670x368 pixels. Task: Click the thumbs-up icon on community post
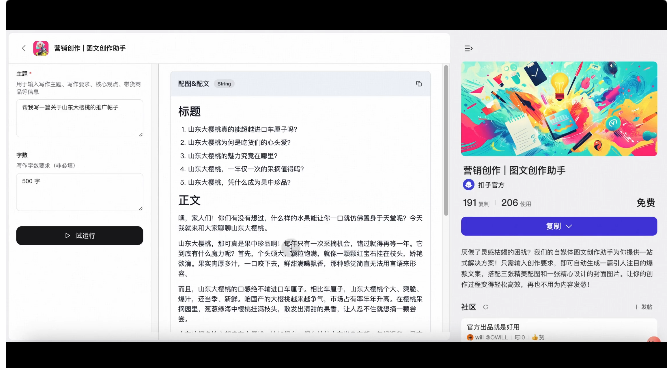coord(535,337)
